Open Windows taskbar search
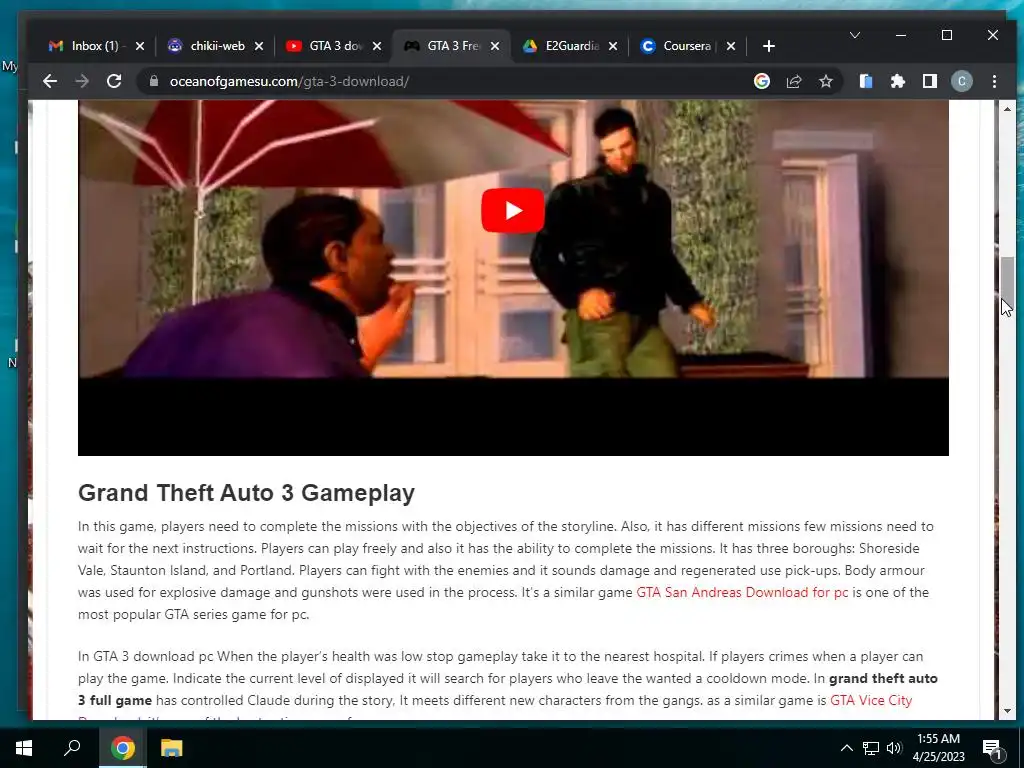 (72, 748)
